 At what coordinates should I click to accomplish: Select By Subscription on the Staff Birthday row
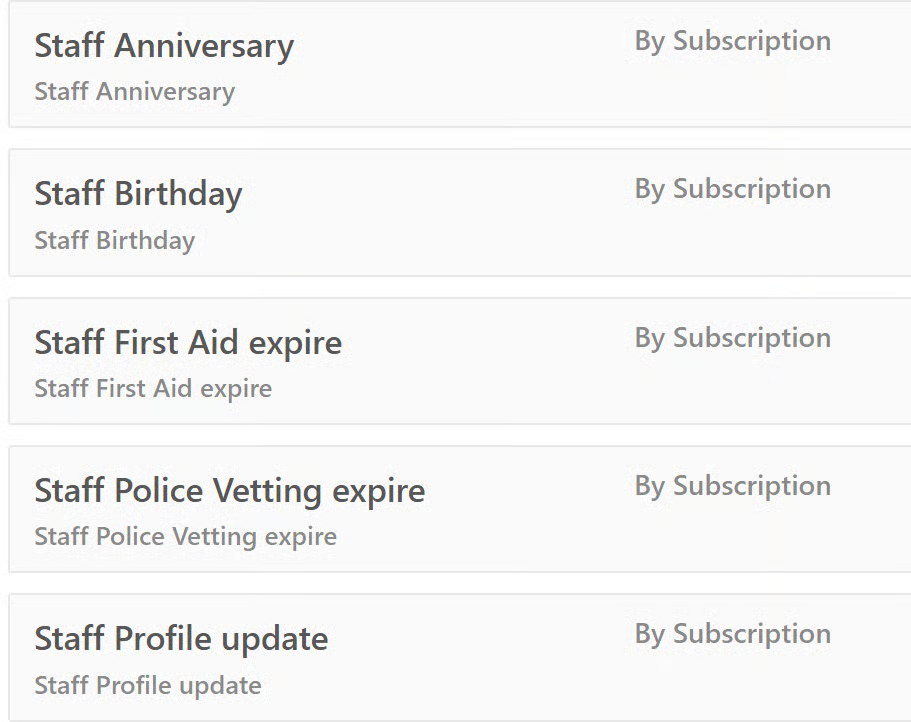(x=732, y=189)
